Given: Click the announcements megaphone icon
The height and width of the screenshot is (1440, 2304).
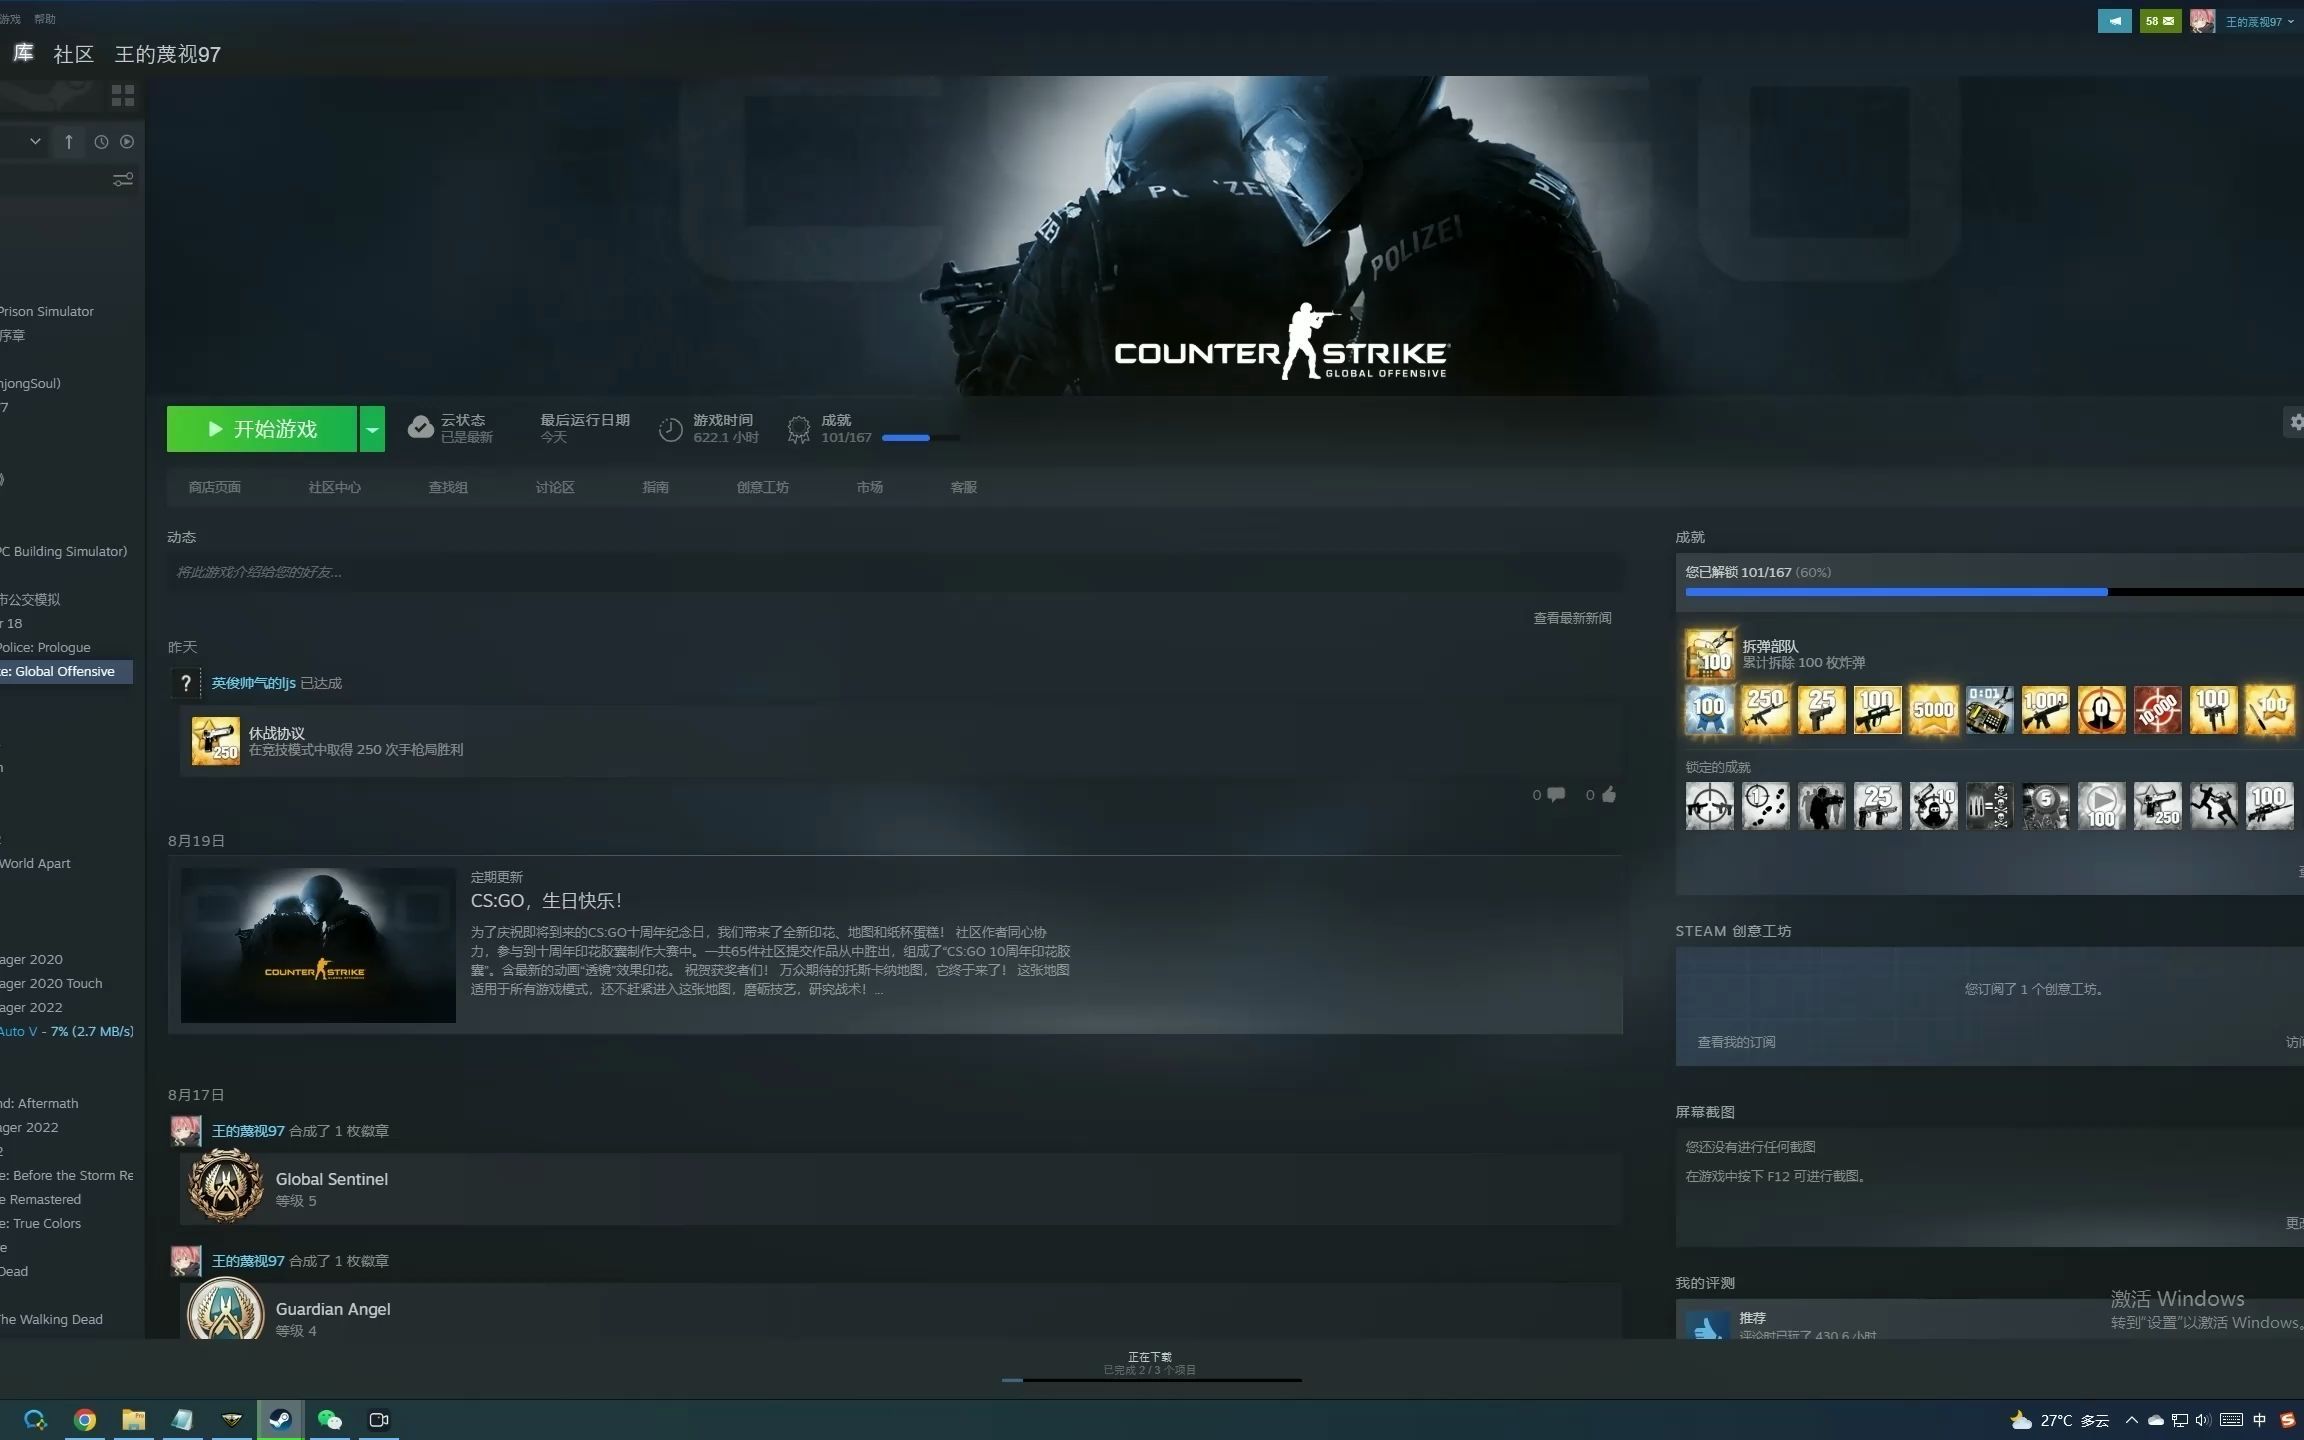Looking at the screenshot, I should coord(2114,21).
